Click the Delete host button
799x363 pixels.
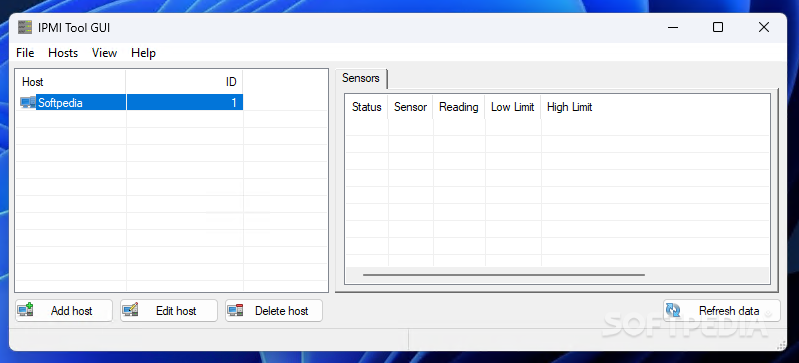point(274,310)
